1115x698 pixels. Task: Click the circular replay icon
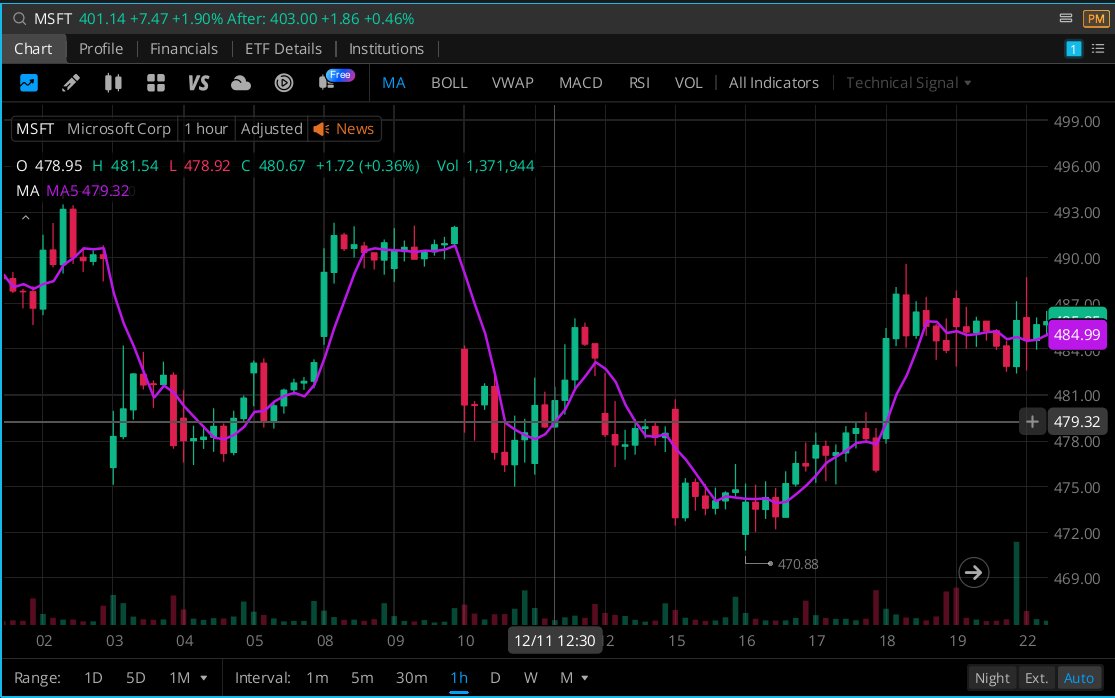pyautogui.click(x=284, y=83)
